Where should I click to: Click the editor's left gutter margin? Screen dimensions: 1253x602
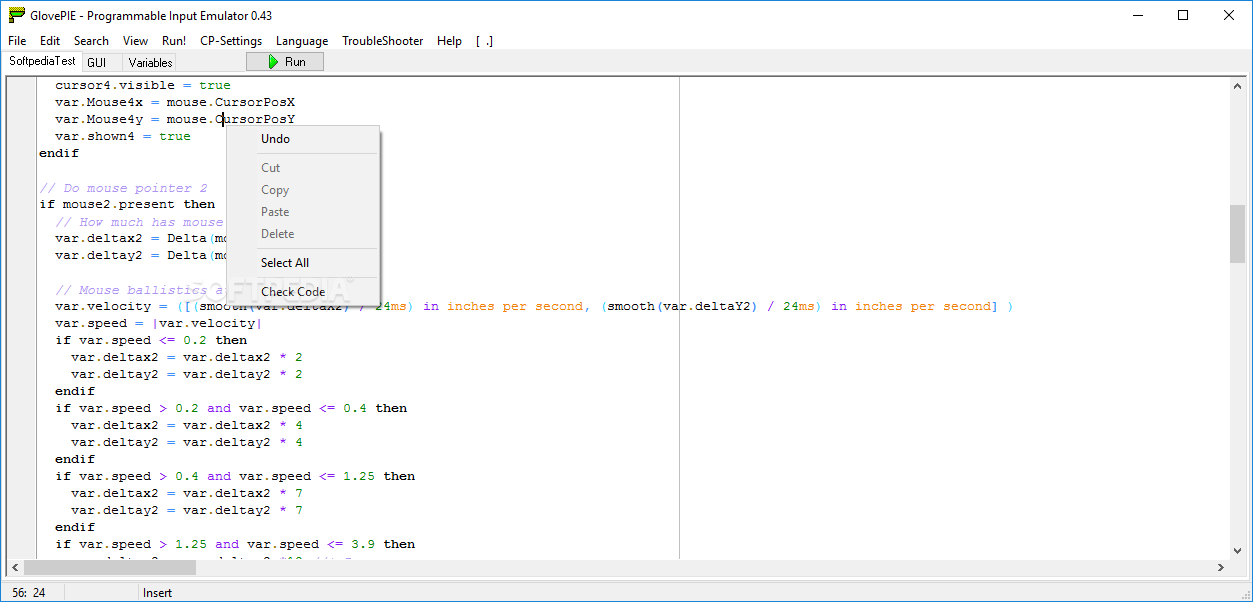coord(20,318)
